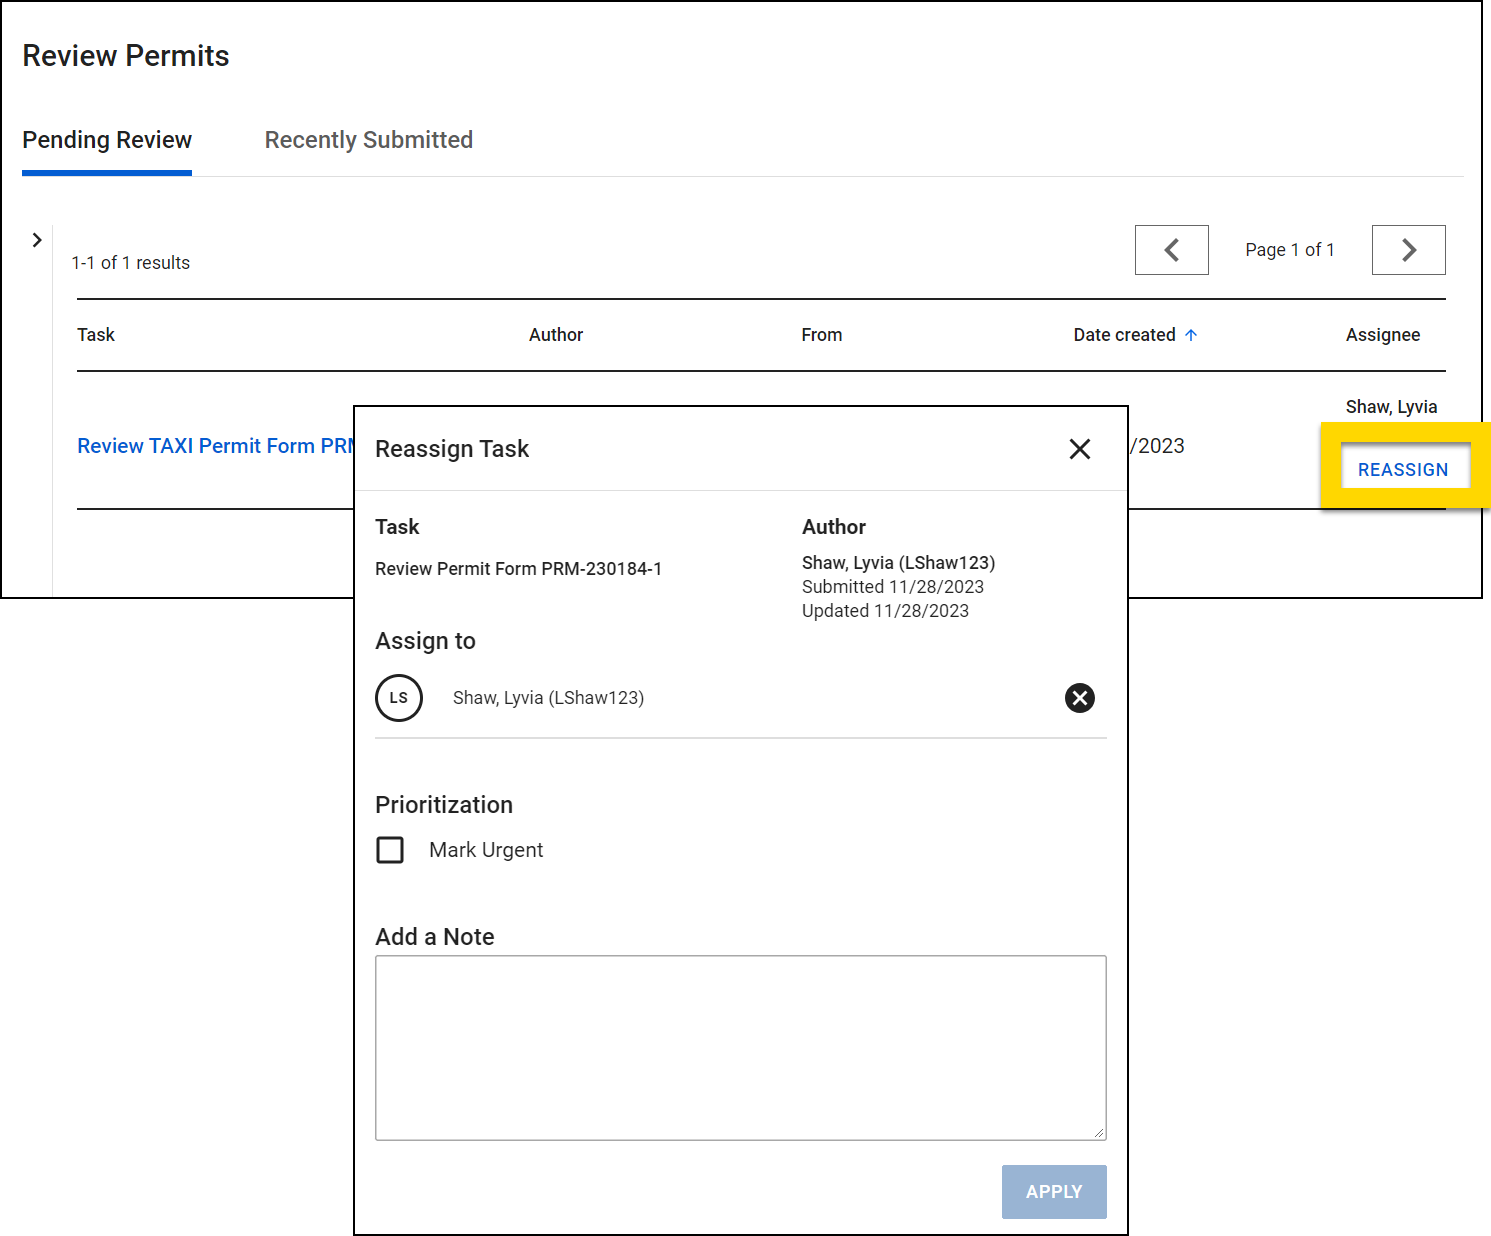Sort by the Author column header

tap(555, 335)
